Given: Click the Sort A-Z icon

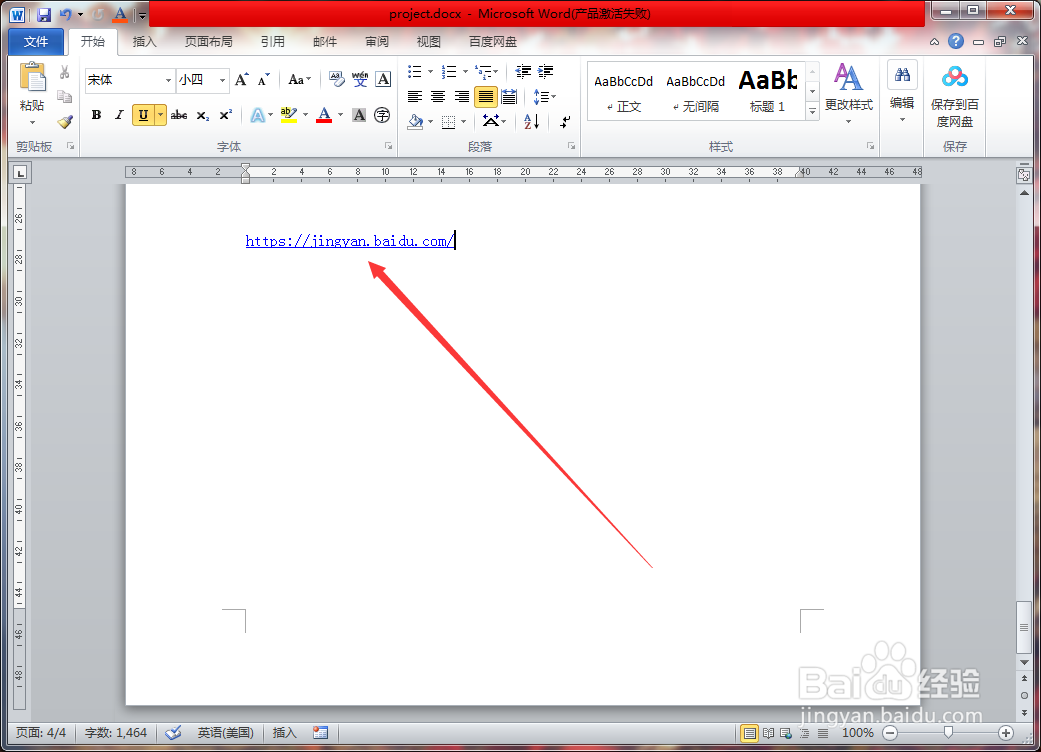Looking at the screenshot, I should [531, 121].
